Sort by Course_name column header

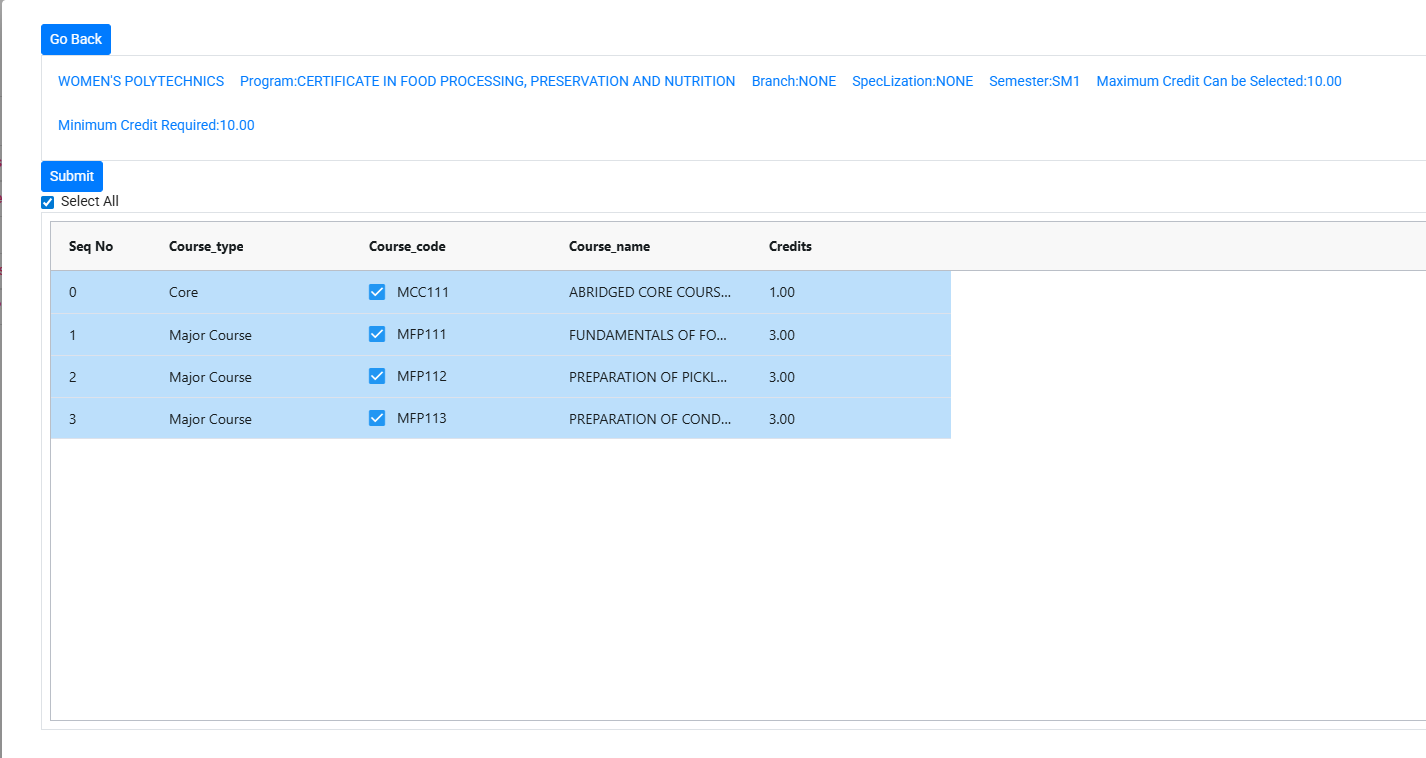coord(609,246)
